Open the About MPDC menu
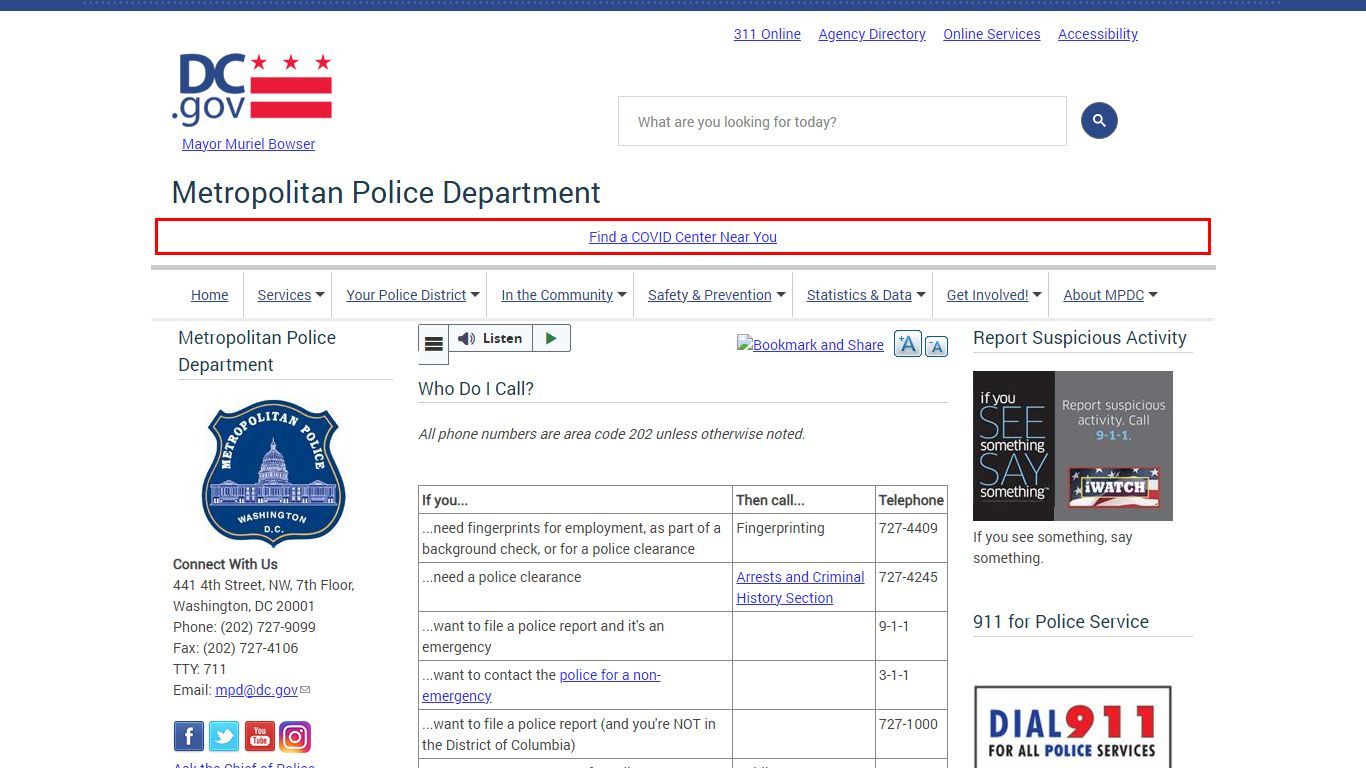This screenshot has width=1366, height=768. [1104, 295]
